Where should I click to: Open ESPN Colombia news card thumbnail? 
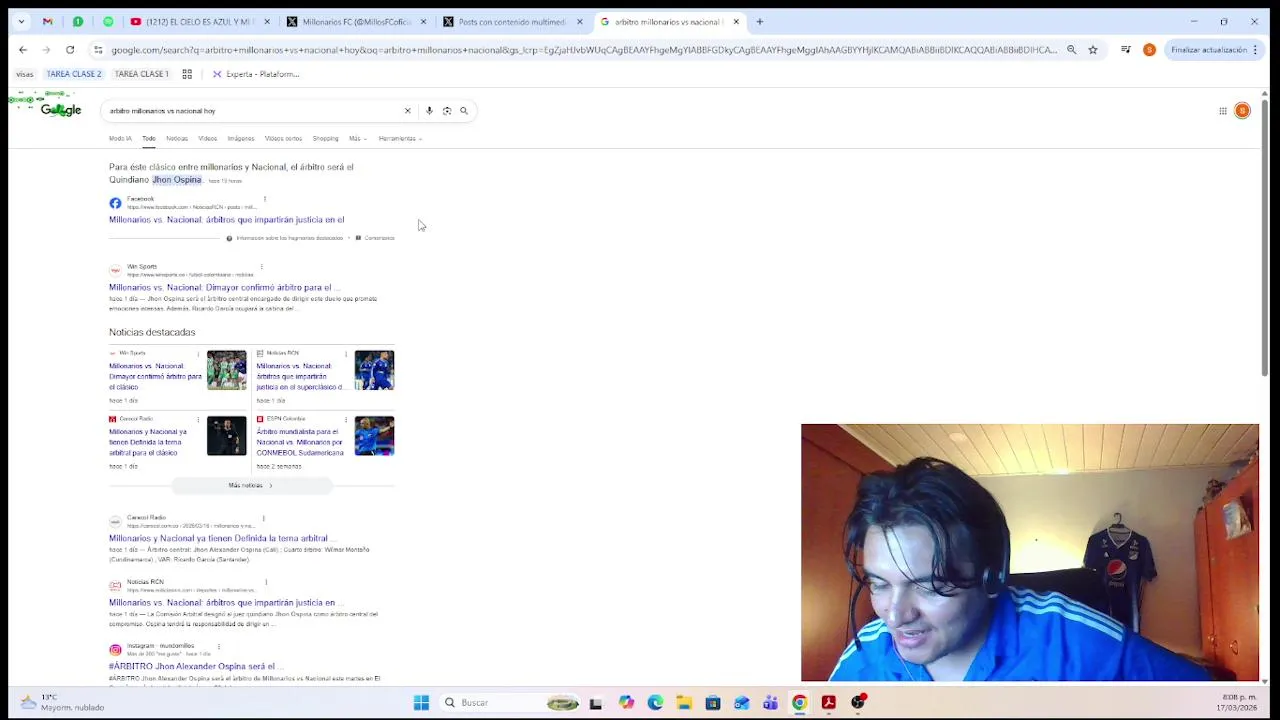(374, 436)
